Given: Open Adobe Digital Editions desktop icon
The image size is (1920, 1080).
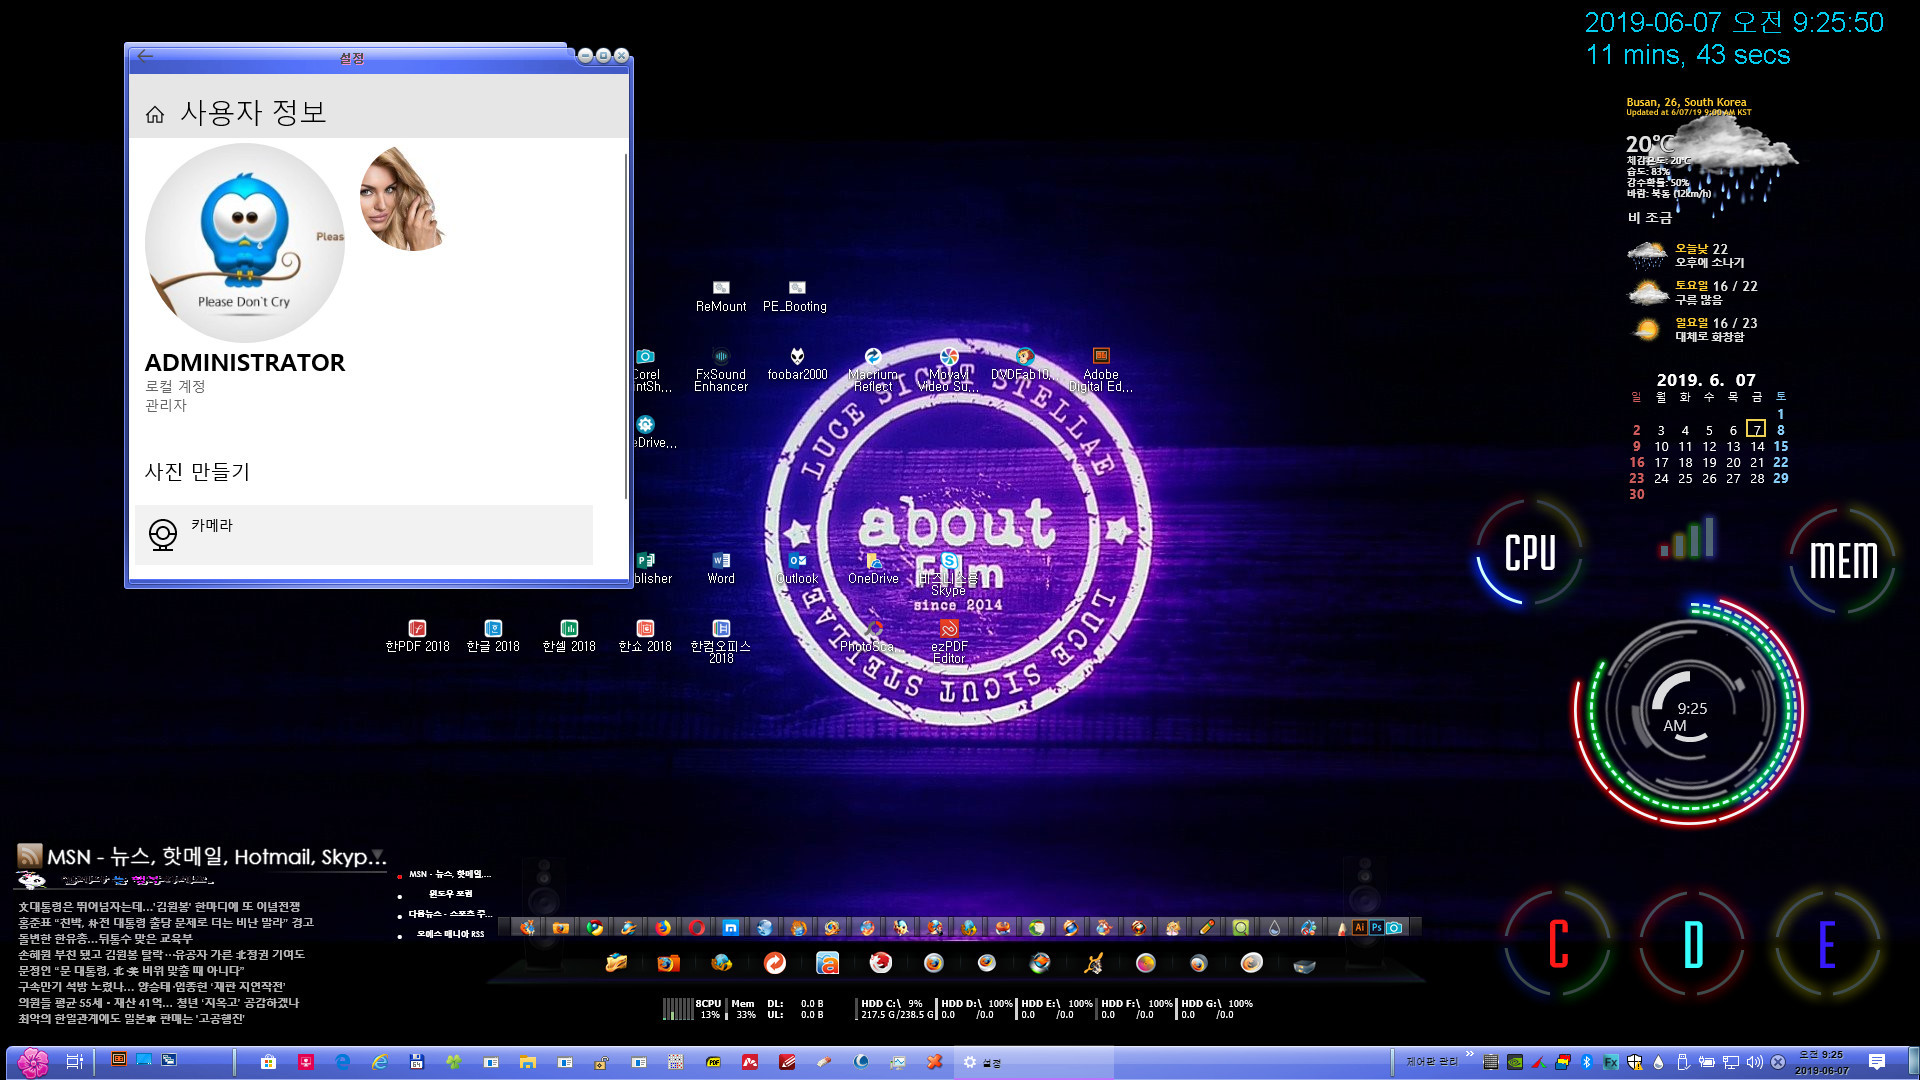Looking at the screenshot, I should [1101, 369].
